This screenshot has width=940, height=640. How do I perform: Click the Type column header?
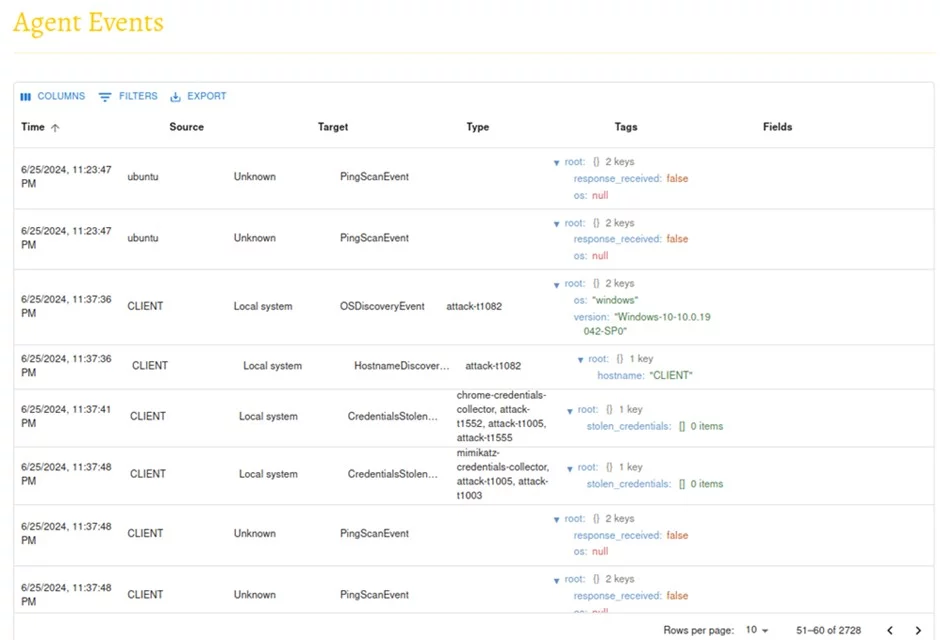coord(477,127)
